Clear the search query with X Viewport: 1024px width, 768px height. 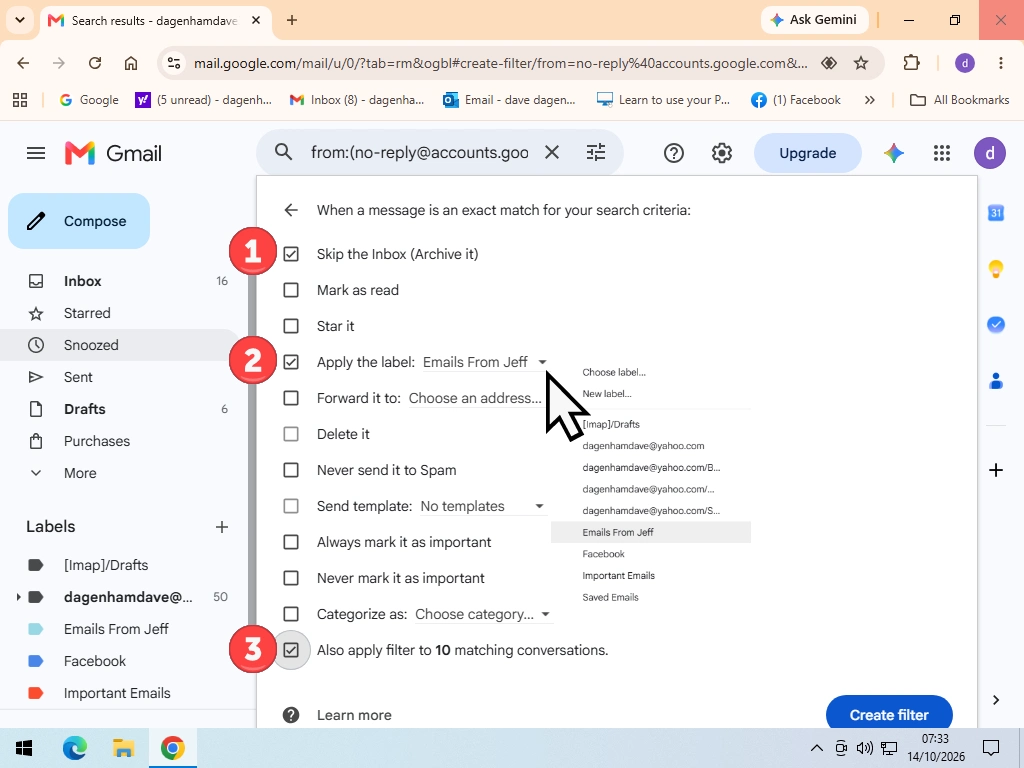tap(552, 152)
